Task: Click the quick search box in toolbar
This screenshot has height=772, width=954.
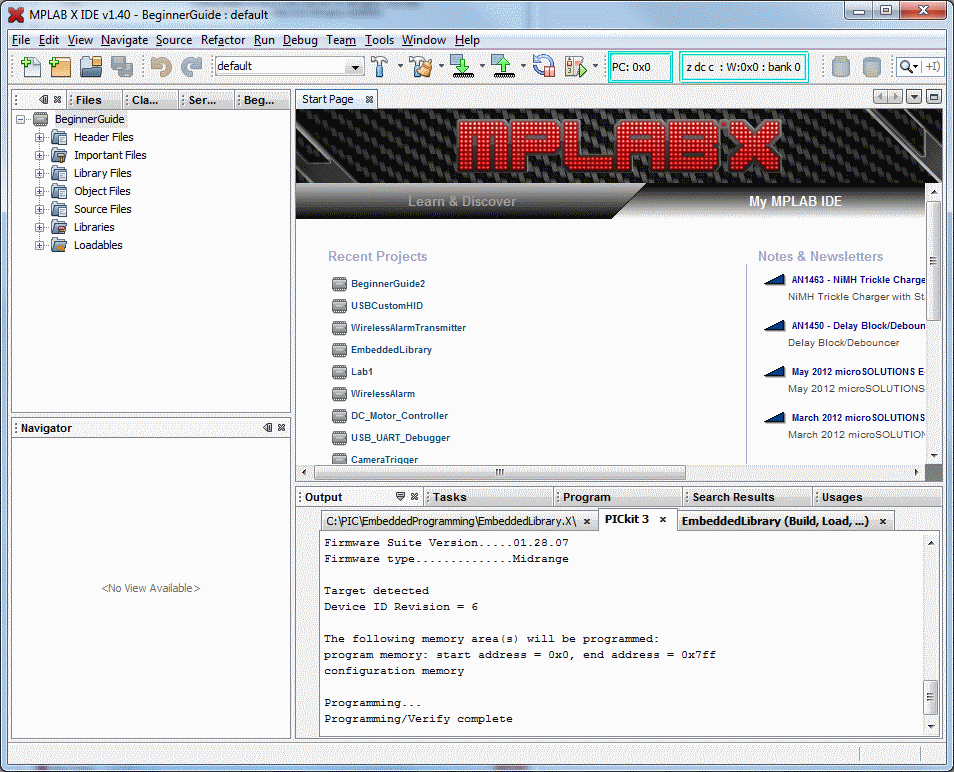Action: click(919, 66)
